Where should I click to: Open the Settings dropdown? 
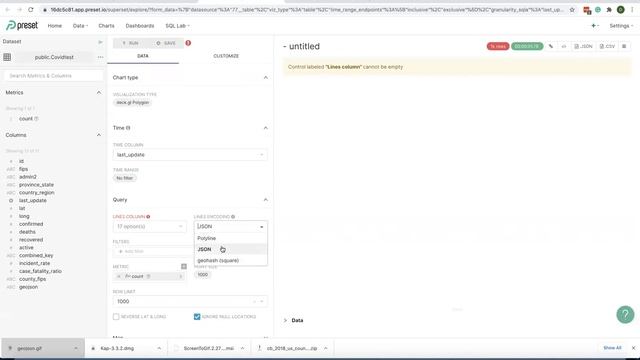[621, 26]
